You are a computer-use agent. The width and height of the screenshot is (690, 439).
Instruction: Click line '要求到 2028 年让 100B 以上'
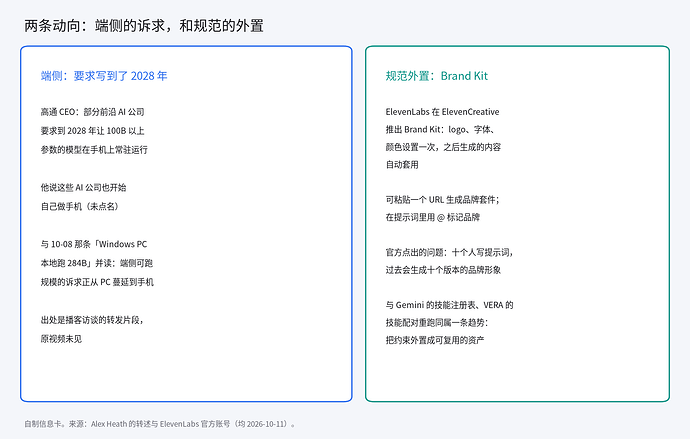(x=92, y=131)
